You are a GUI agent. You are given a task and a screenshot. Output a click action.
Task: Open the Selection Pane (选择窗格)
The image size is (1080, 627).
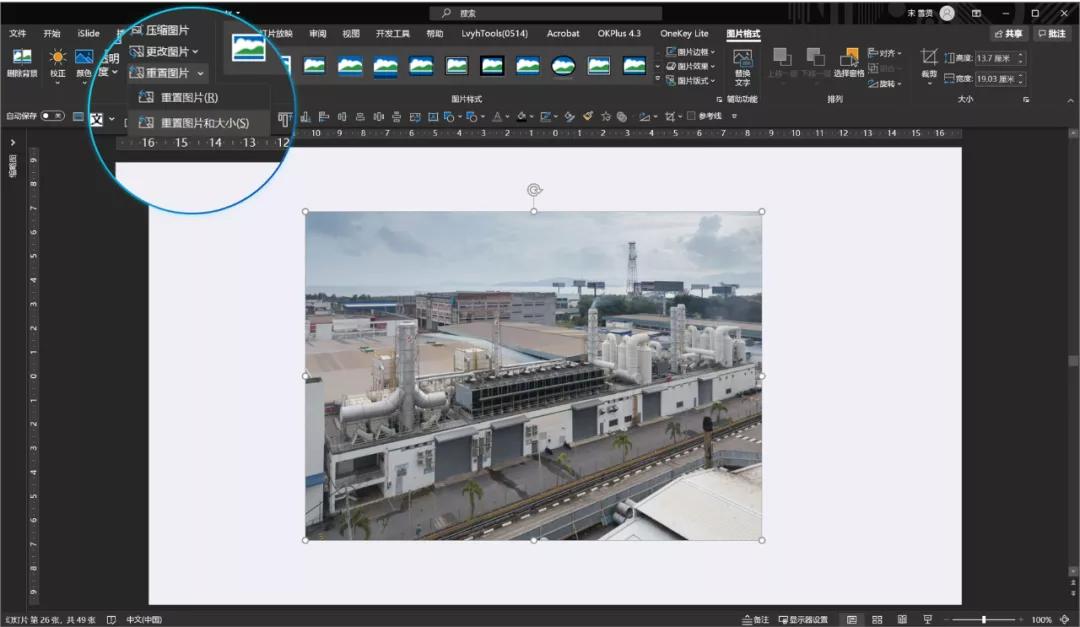pos(849,62)
